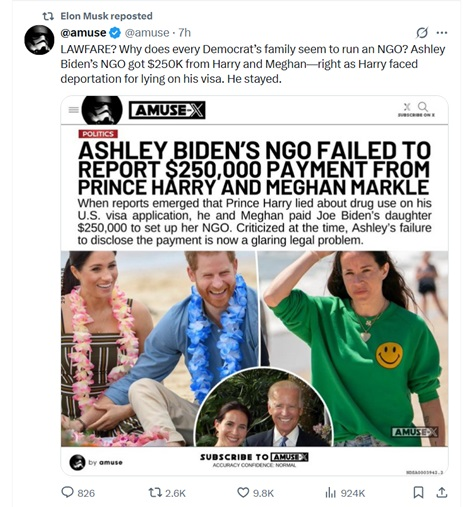This screenshot has width=468, height=507.
Task: Like the post with the heart icon
Action: (243, 492)
